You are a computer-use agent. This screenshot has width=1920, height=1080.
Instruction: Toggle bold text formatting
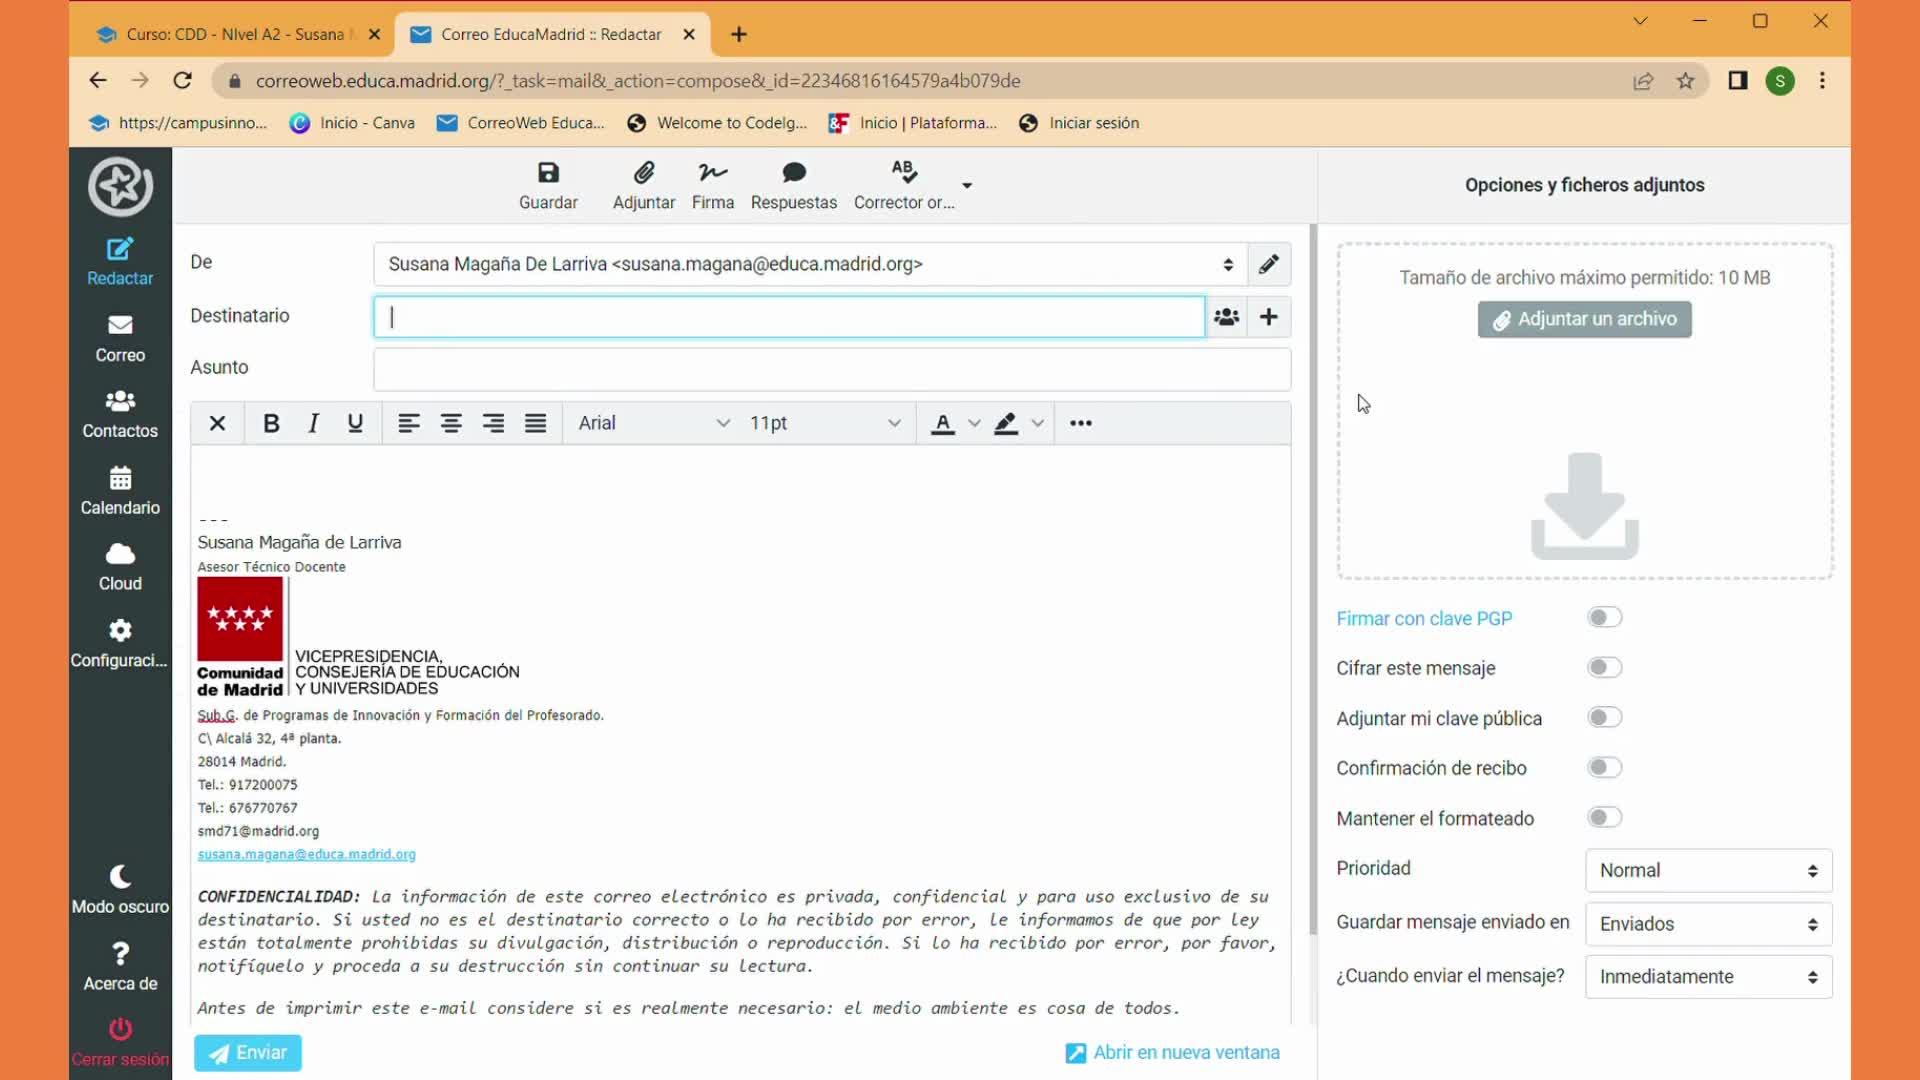(x=270, y=423)
